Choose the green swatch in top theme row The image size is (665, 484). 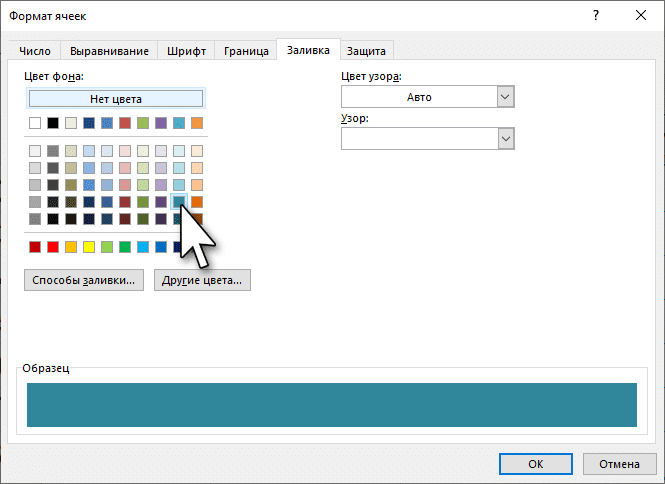coord(143,123)
